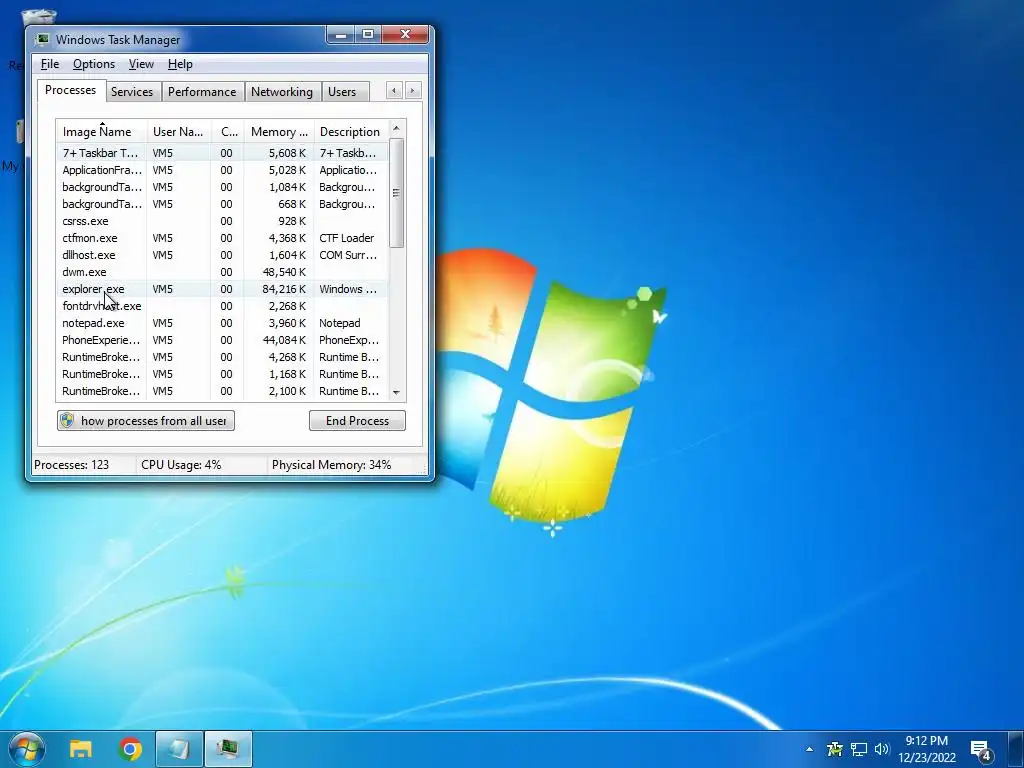This screenshot has width=1024, height=768.
Task: Select the ApplicationFra... process row
Action: click(x=222, y=170)
